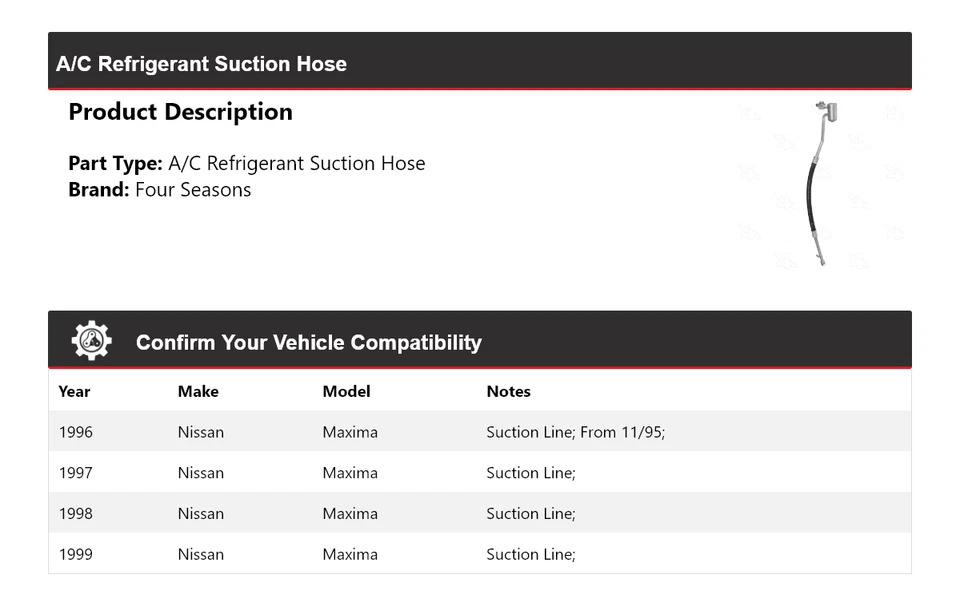Click the Product Description heading

point(180,112)
